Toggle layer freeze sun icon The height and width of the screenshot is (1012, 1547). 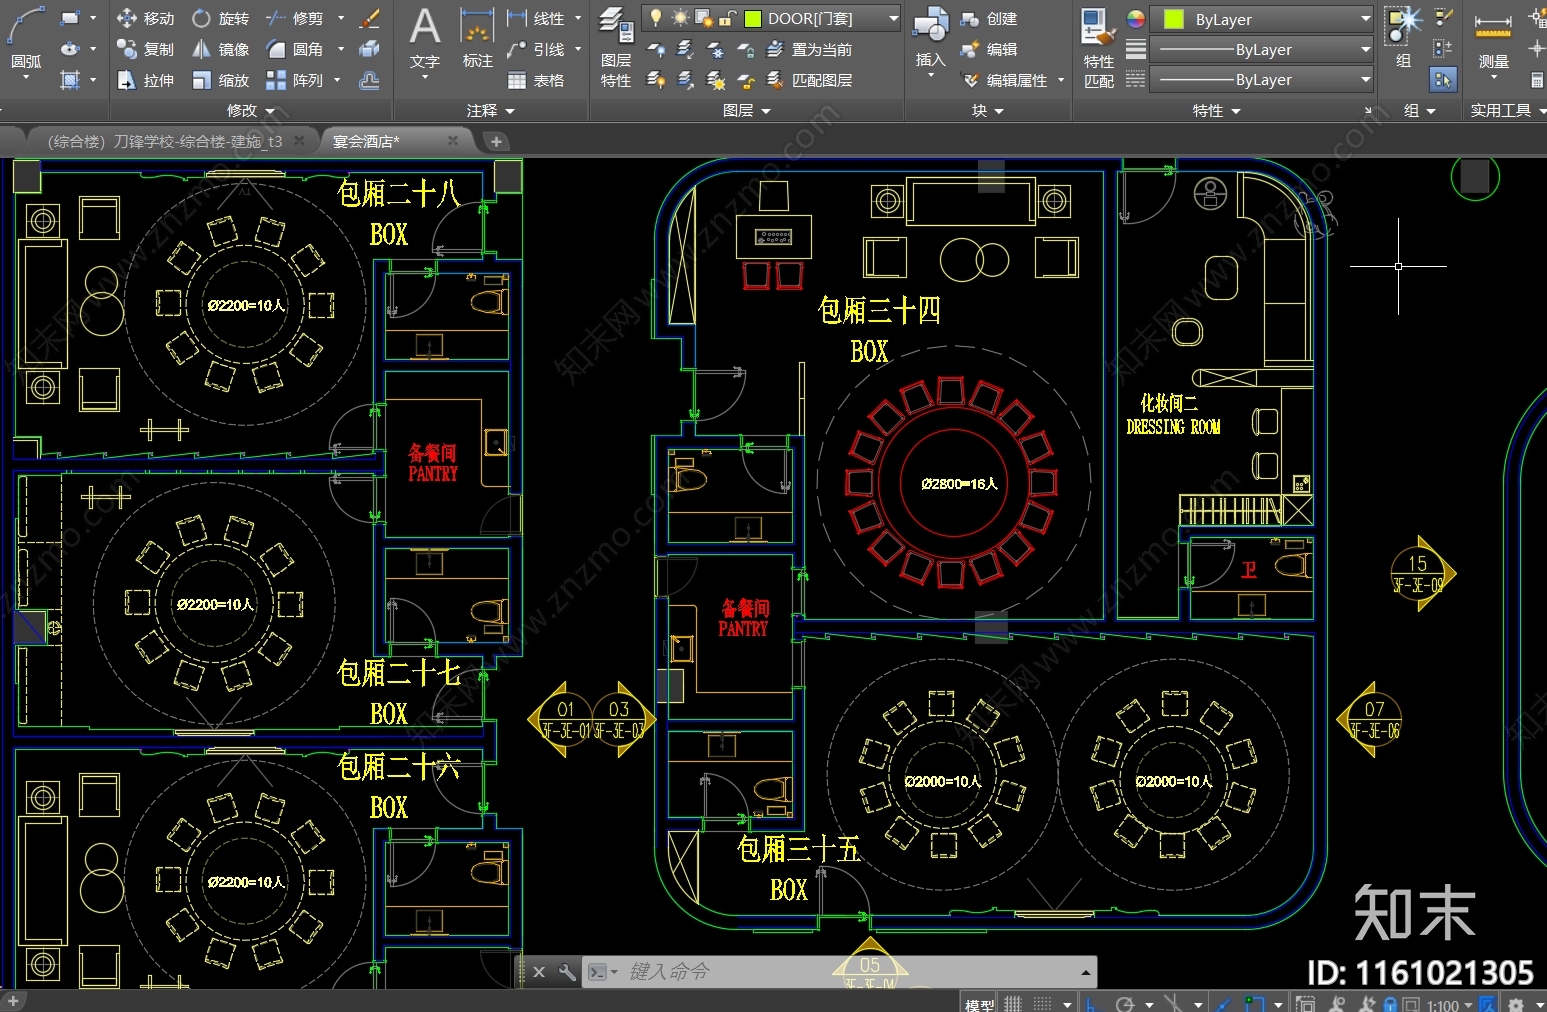pyautogui.click(x=680, y=18)
